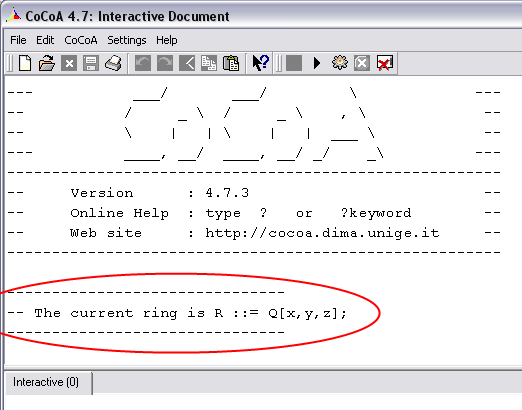Viewport: 522px width, 410px height.
Task: Click the Copy icon in the toolbar
Action: (x=209, y=63)
